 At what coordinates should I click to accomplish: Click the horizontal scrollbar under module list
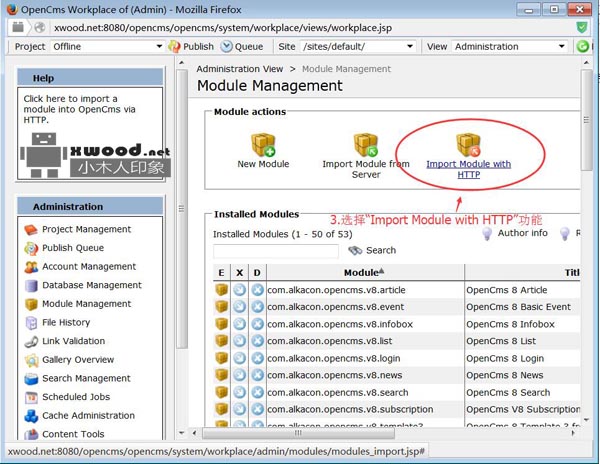(298, 433)
